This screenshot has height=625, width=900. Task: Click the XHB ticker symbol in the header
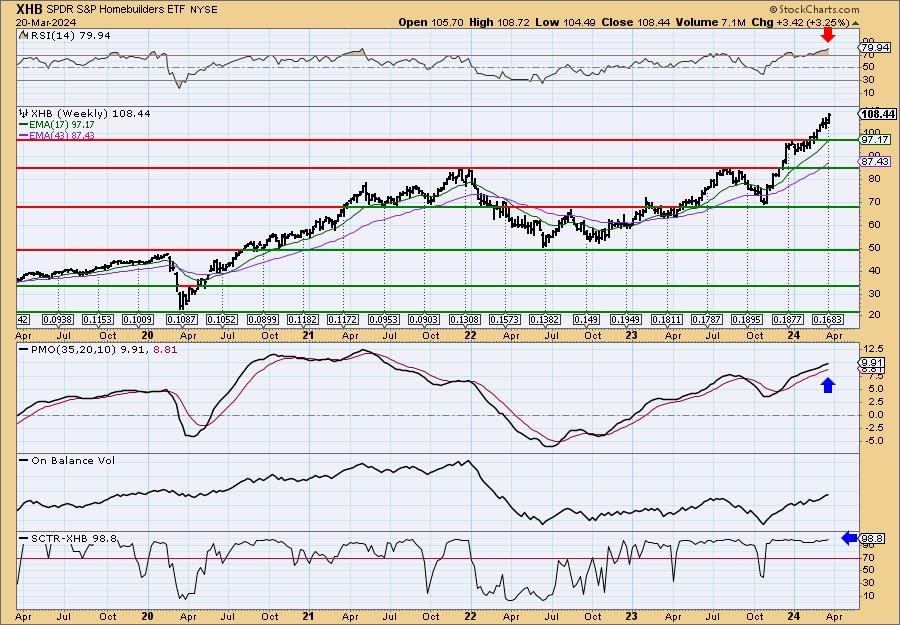[x=29, y=9]
